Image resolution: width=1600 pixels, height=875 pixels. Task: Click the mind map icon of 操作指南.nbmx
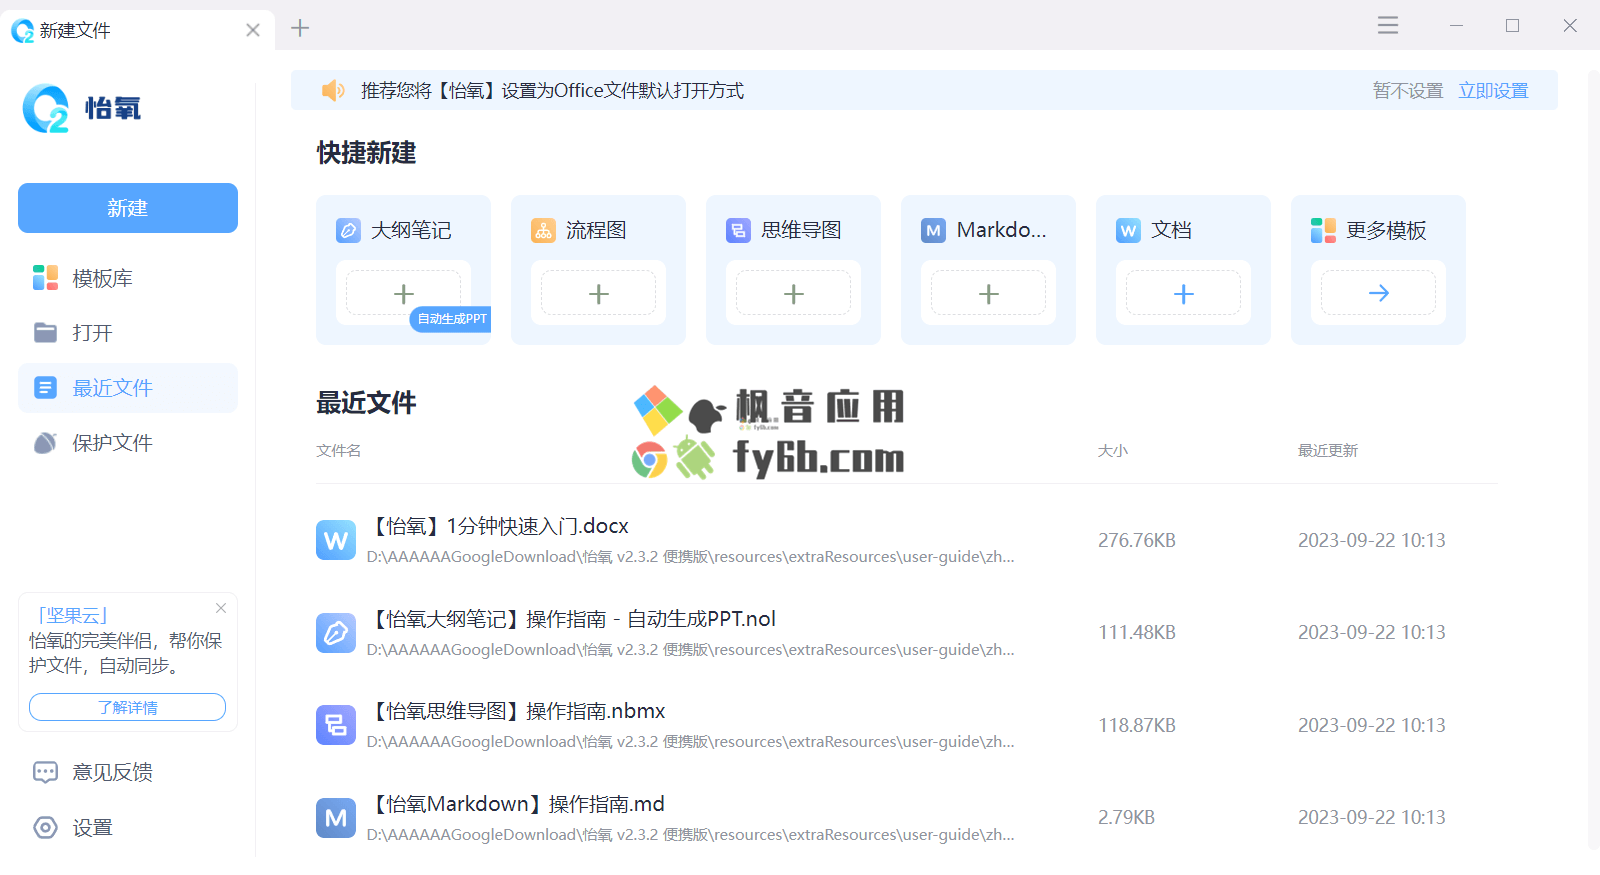click(336, 725)
